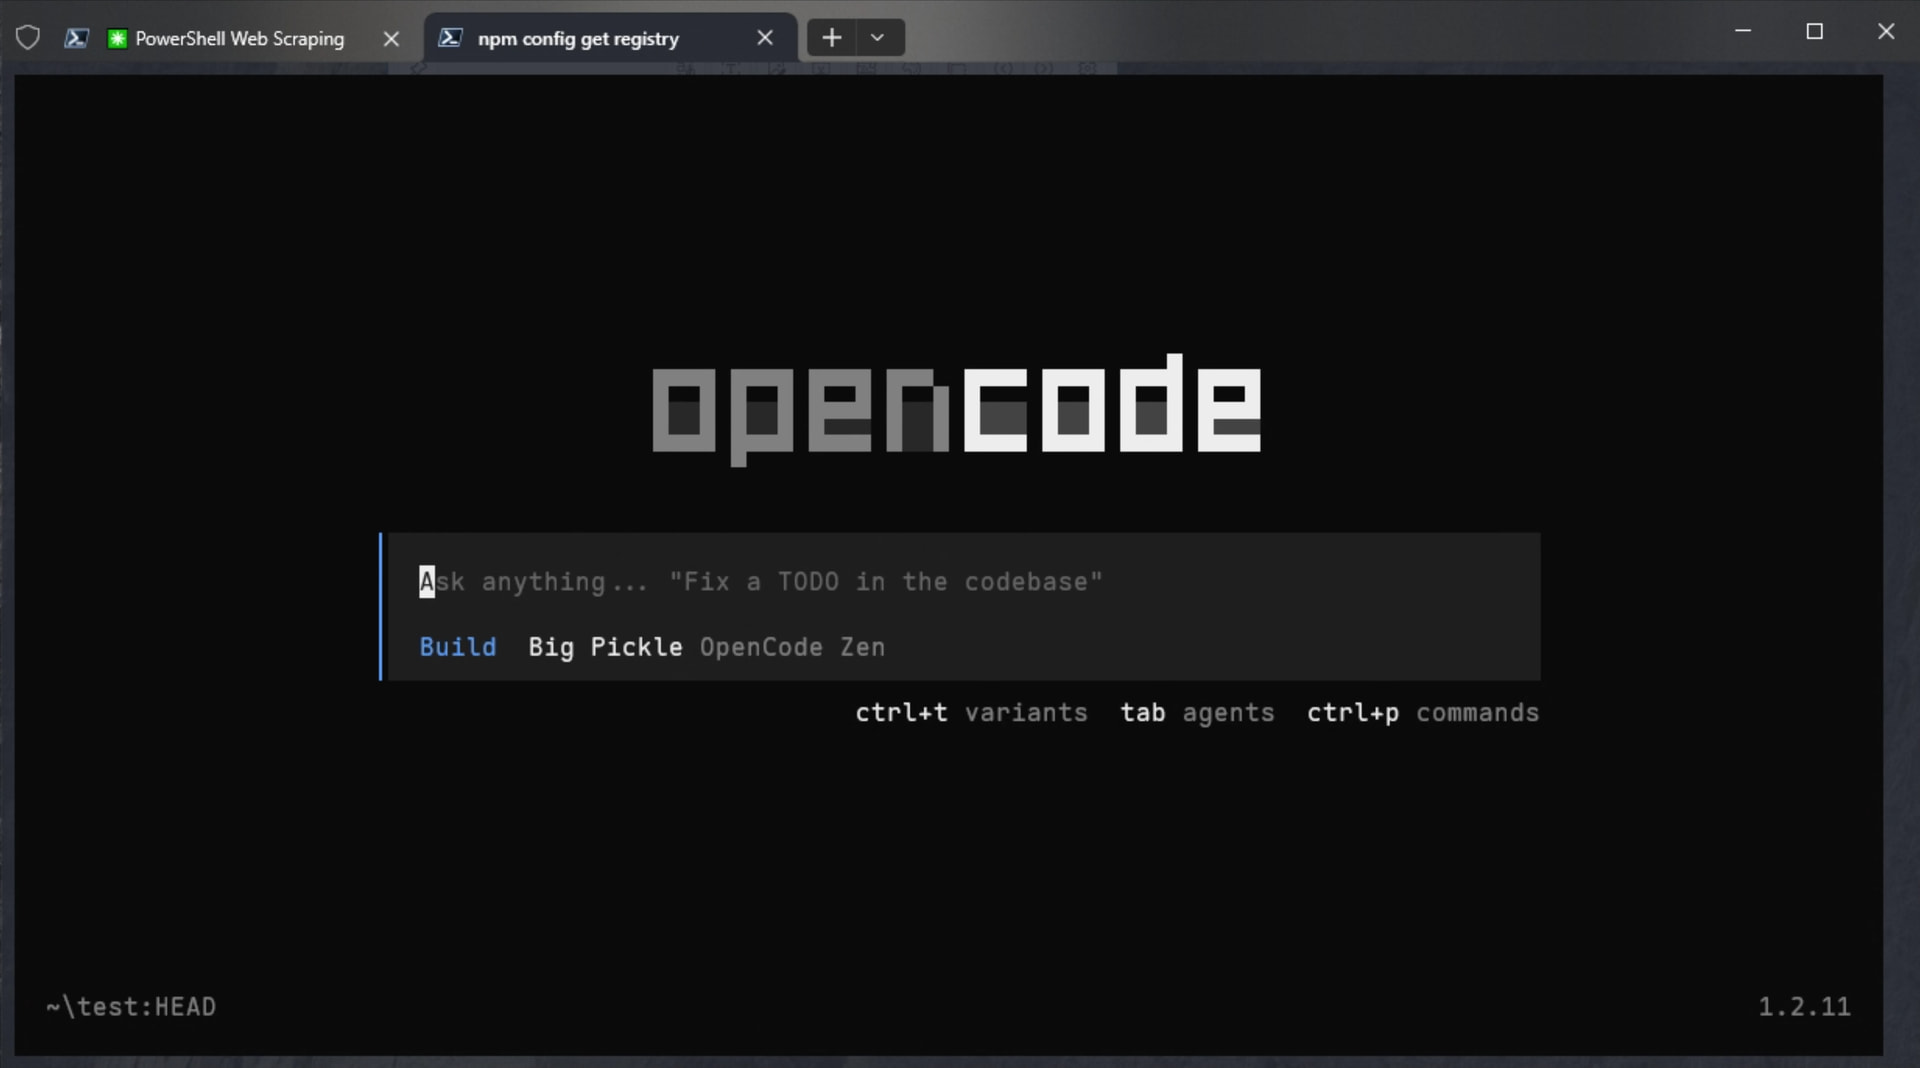Screen dimensions: 1920x1068
Task: Click the tab agents hint
Action: pos(1197,713)
